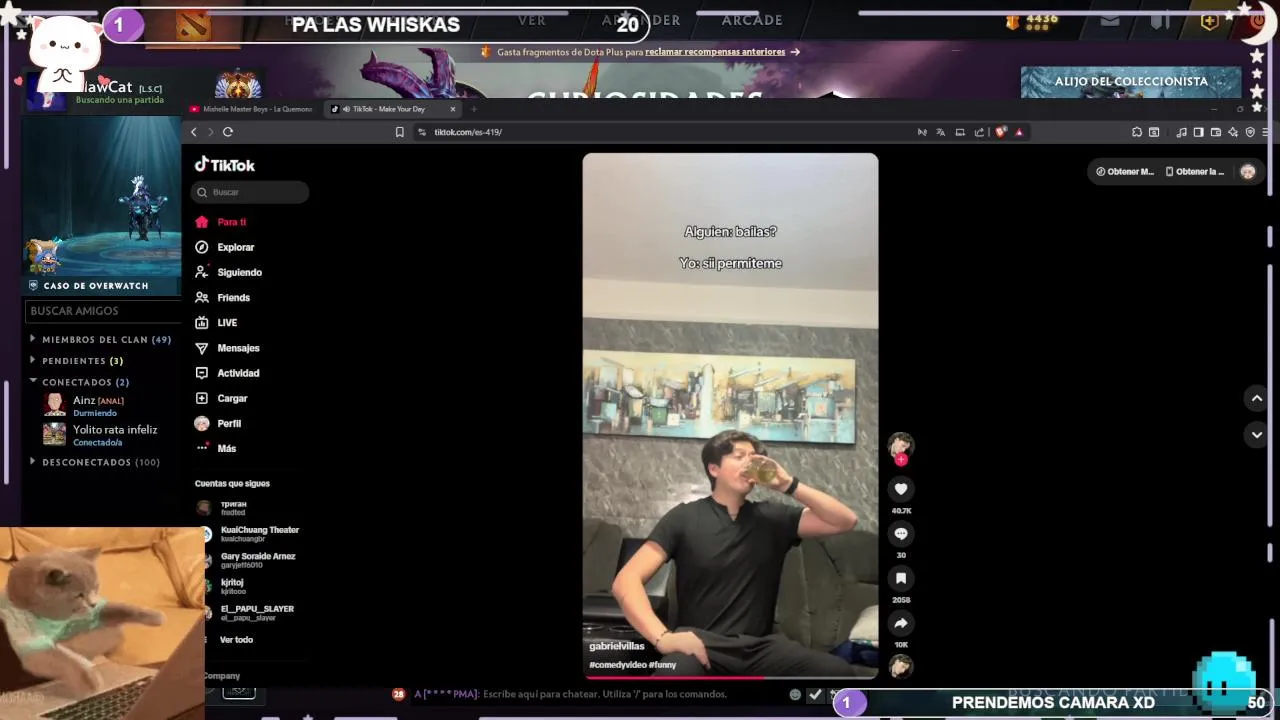
Task: Open Gary Soraide Arnez followed account
Action: (247, 560)
